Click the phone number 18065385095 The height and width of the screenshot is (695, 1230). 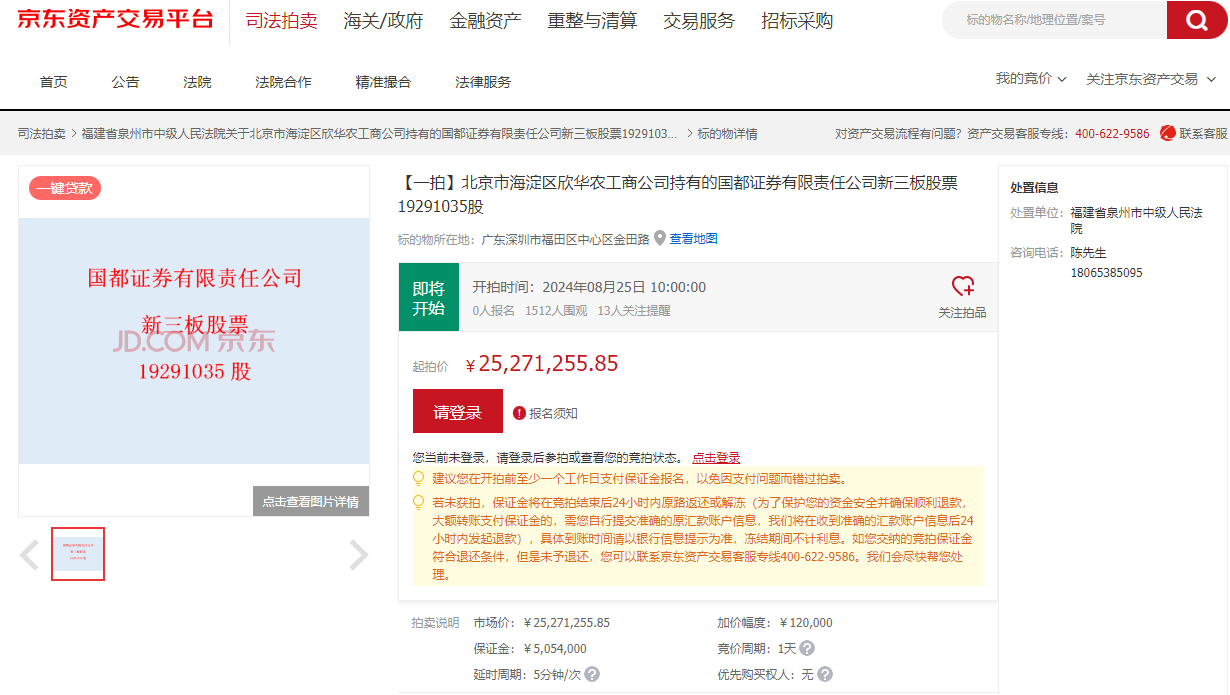(x=1106, y=272)
